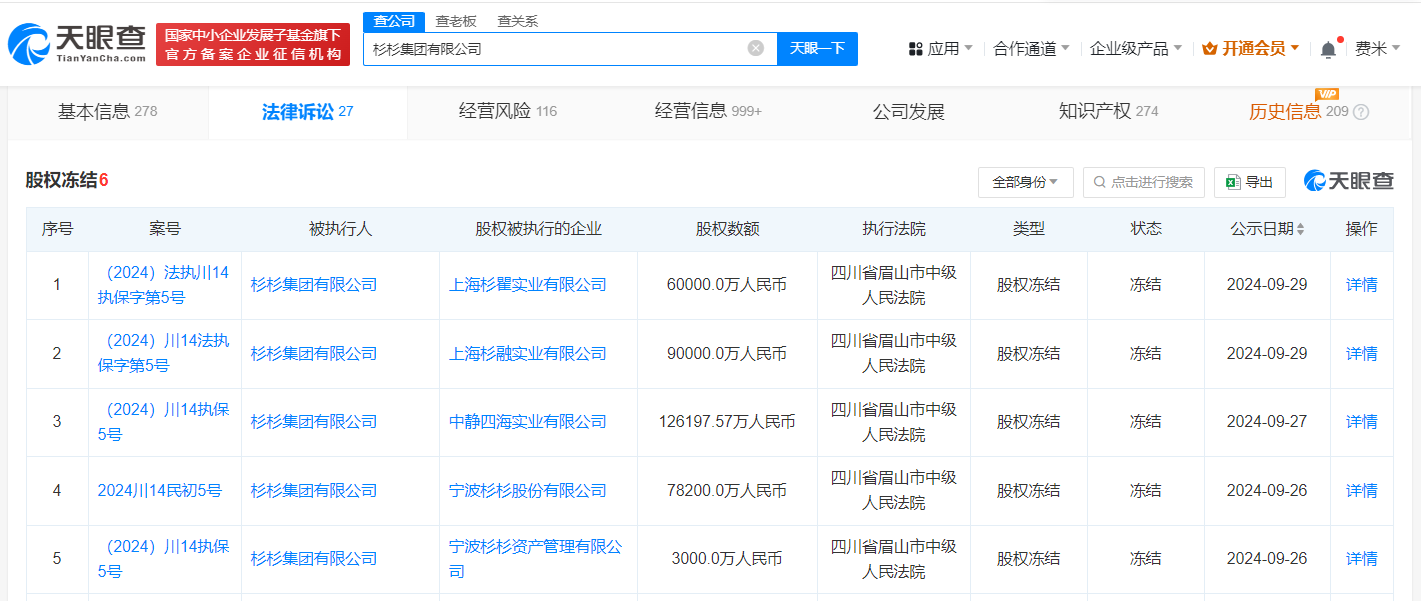Open the 应用 dropdown menu
Image resolution: width=1421 pixels, height=601 pixels.
[x=941, y=48]
